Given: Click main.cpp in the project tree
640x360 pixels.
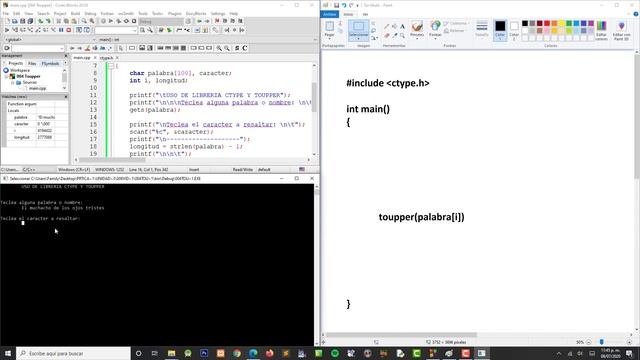Looking at the screenshot, I should point(37,88).
